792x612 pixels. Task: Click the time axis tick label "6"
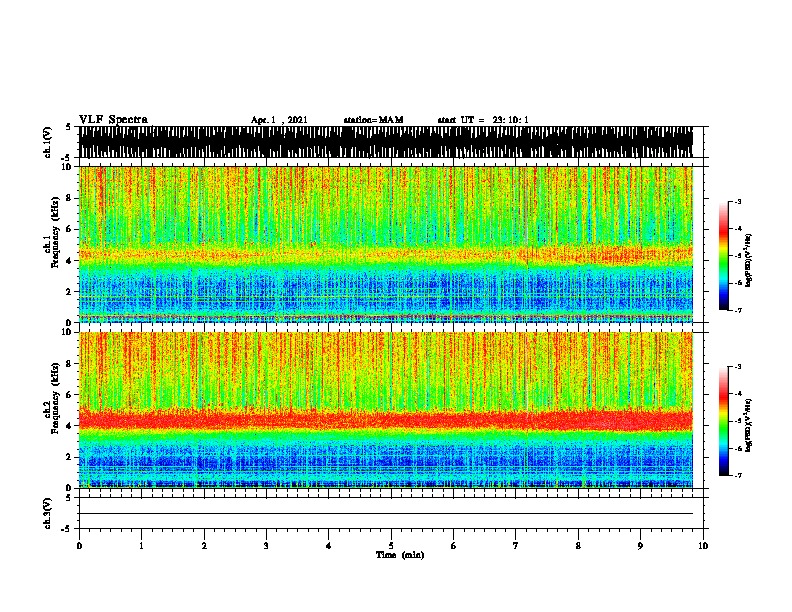(454, 546)
